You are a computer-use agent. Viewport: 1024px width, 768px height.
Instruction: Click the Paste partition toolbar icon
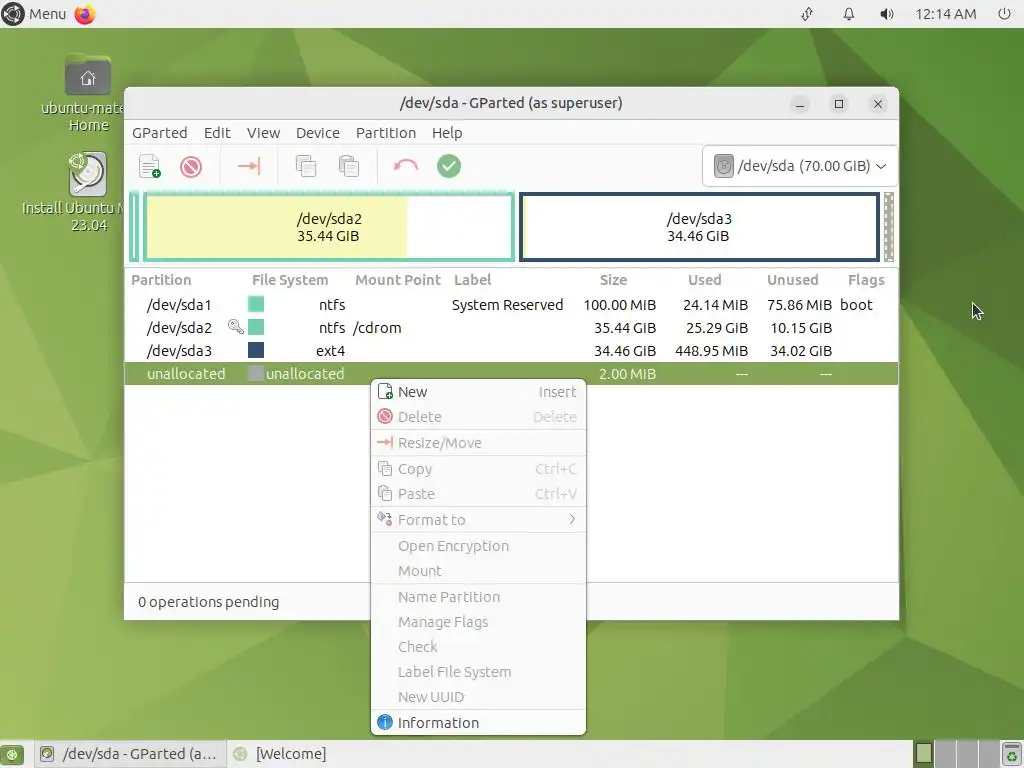point(349,166)
